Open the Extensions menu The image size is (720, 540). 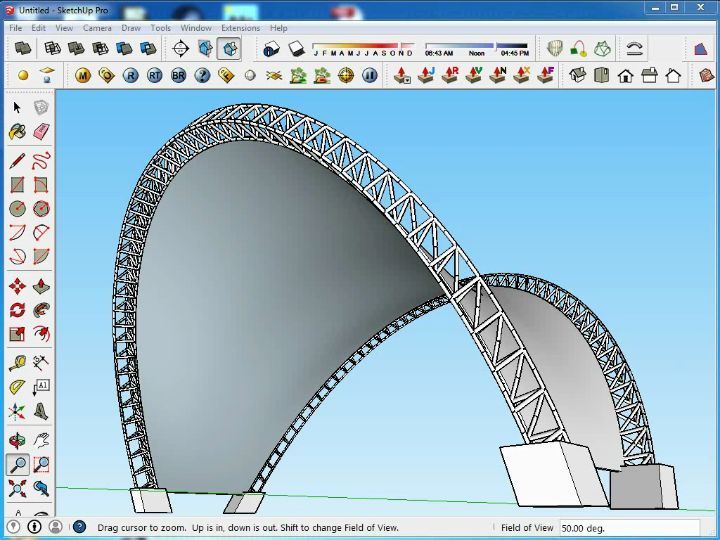pyautogui.click(x=241, y=28)
